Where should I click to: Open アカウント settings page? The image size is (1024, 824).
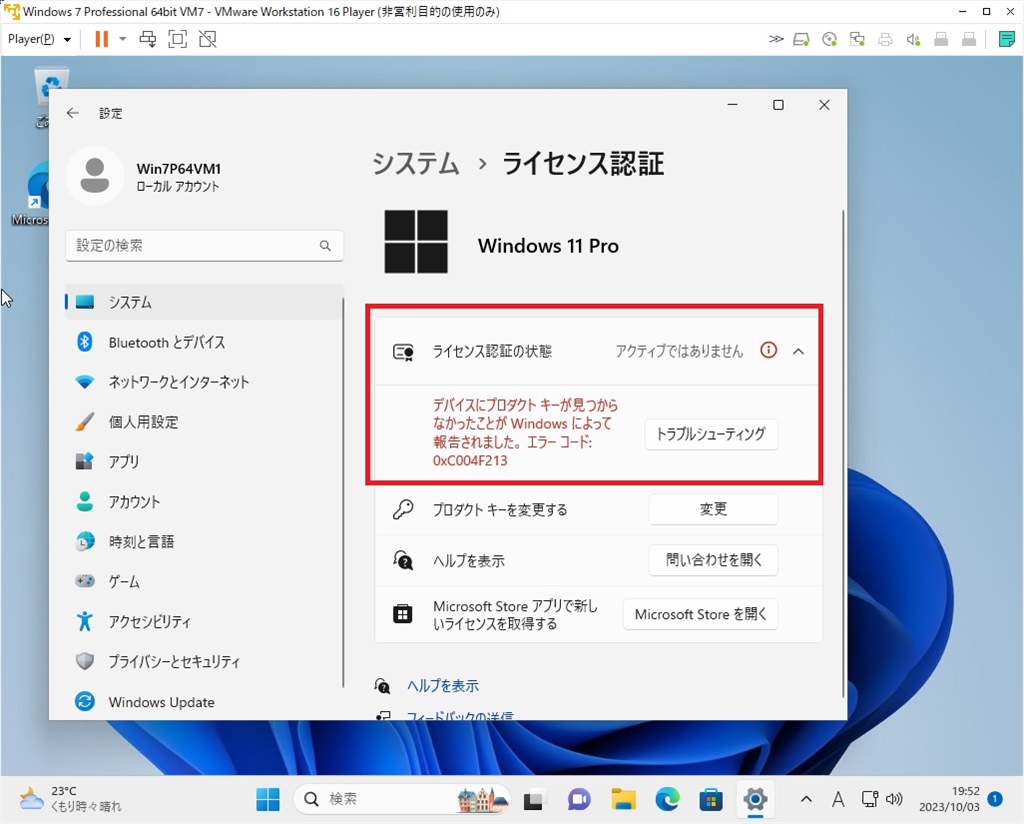point(204,501)
